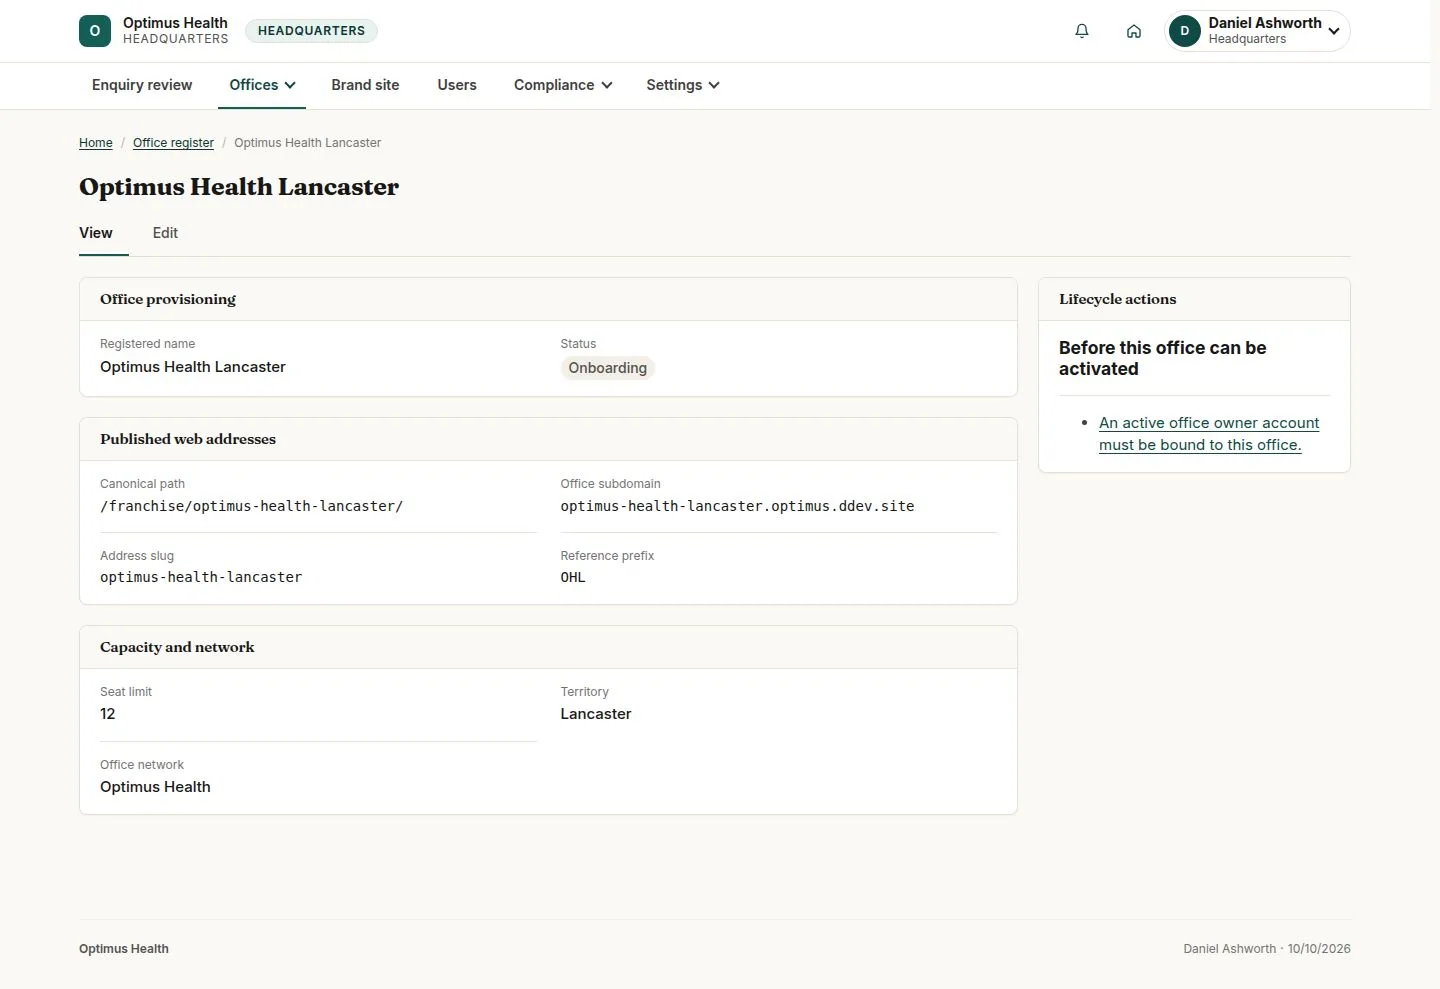The width and height of the screenshot is (1440, 989).
Task: Switch to the Edit tab
Action: (165, 233)
